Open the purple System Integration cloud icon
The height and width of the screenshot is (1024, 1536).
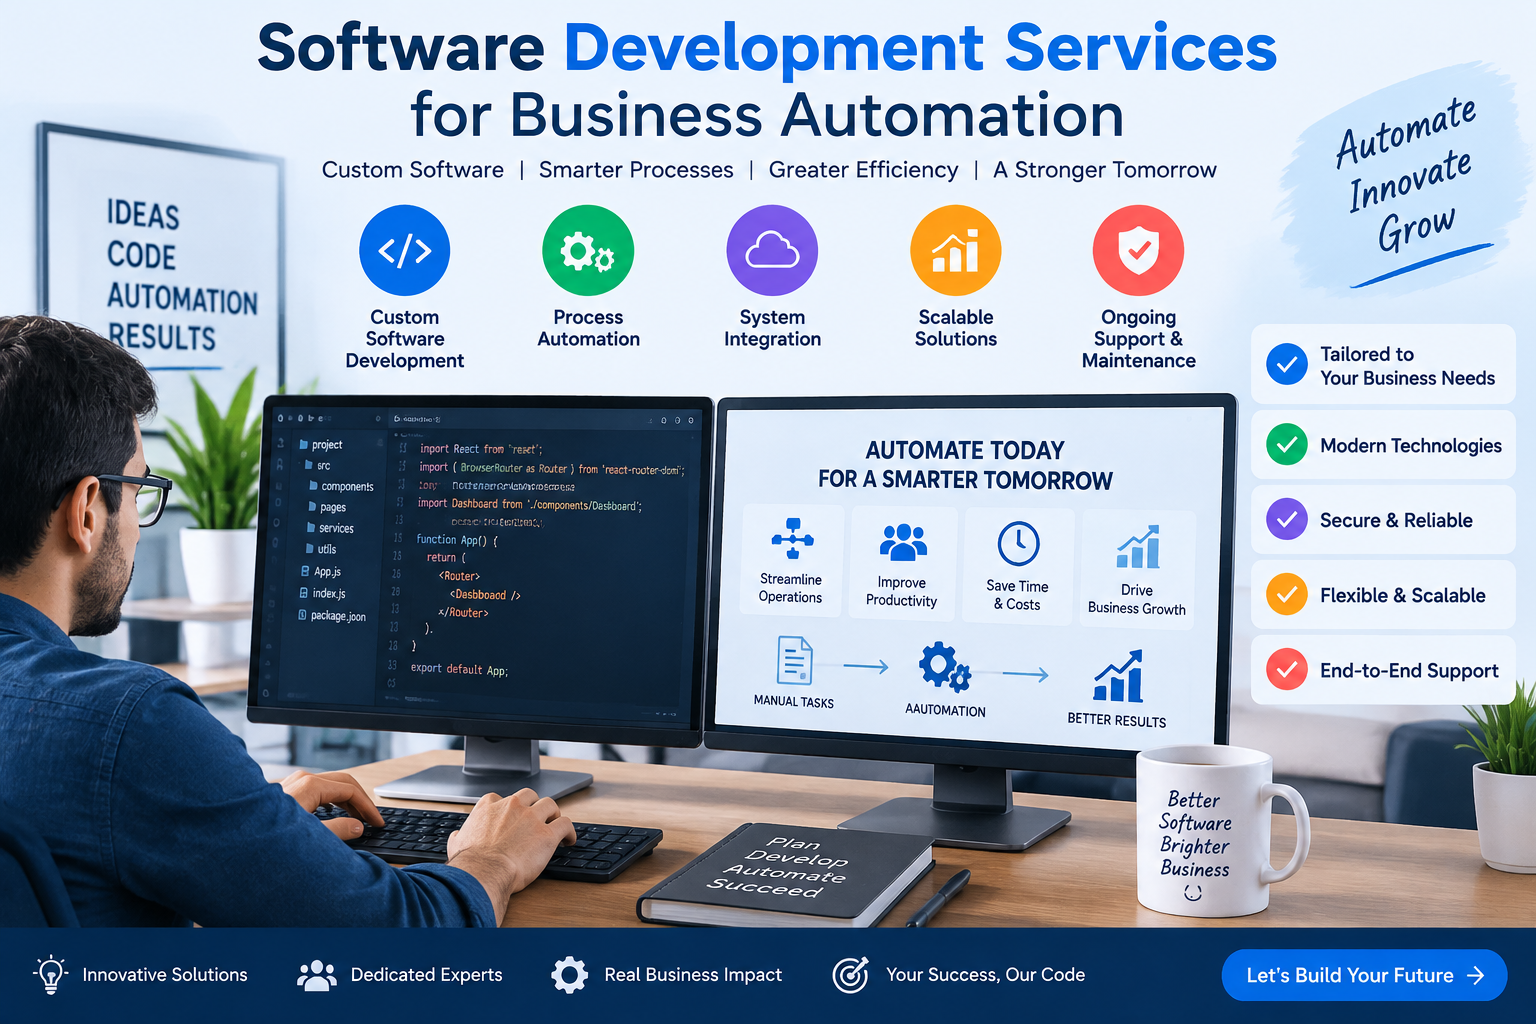pos(772,250)
